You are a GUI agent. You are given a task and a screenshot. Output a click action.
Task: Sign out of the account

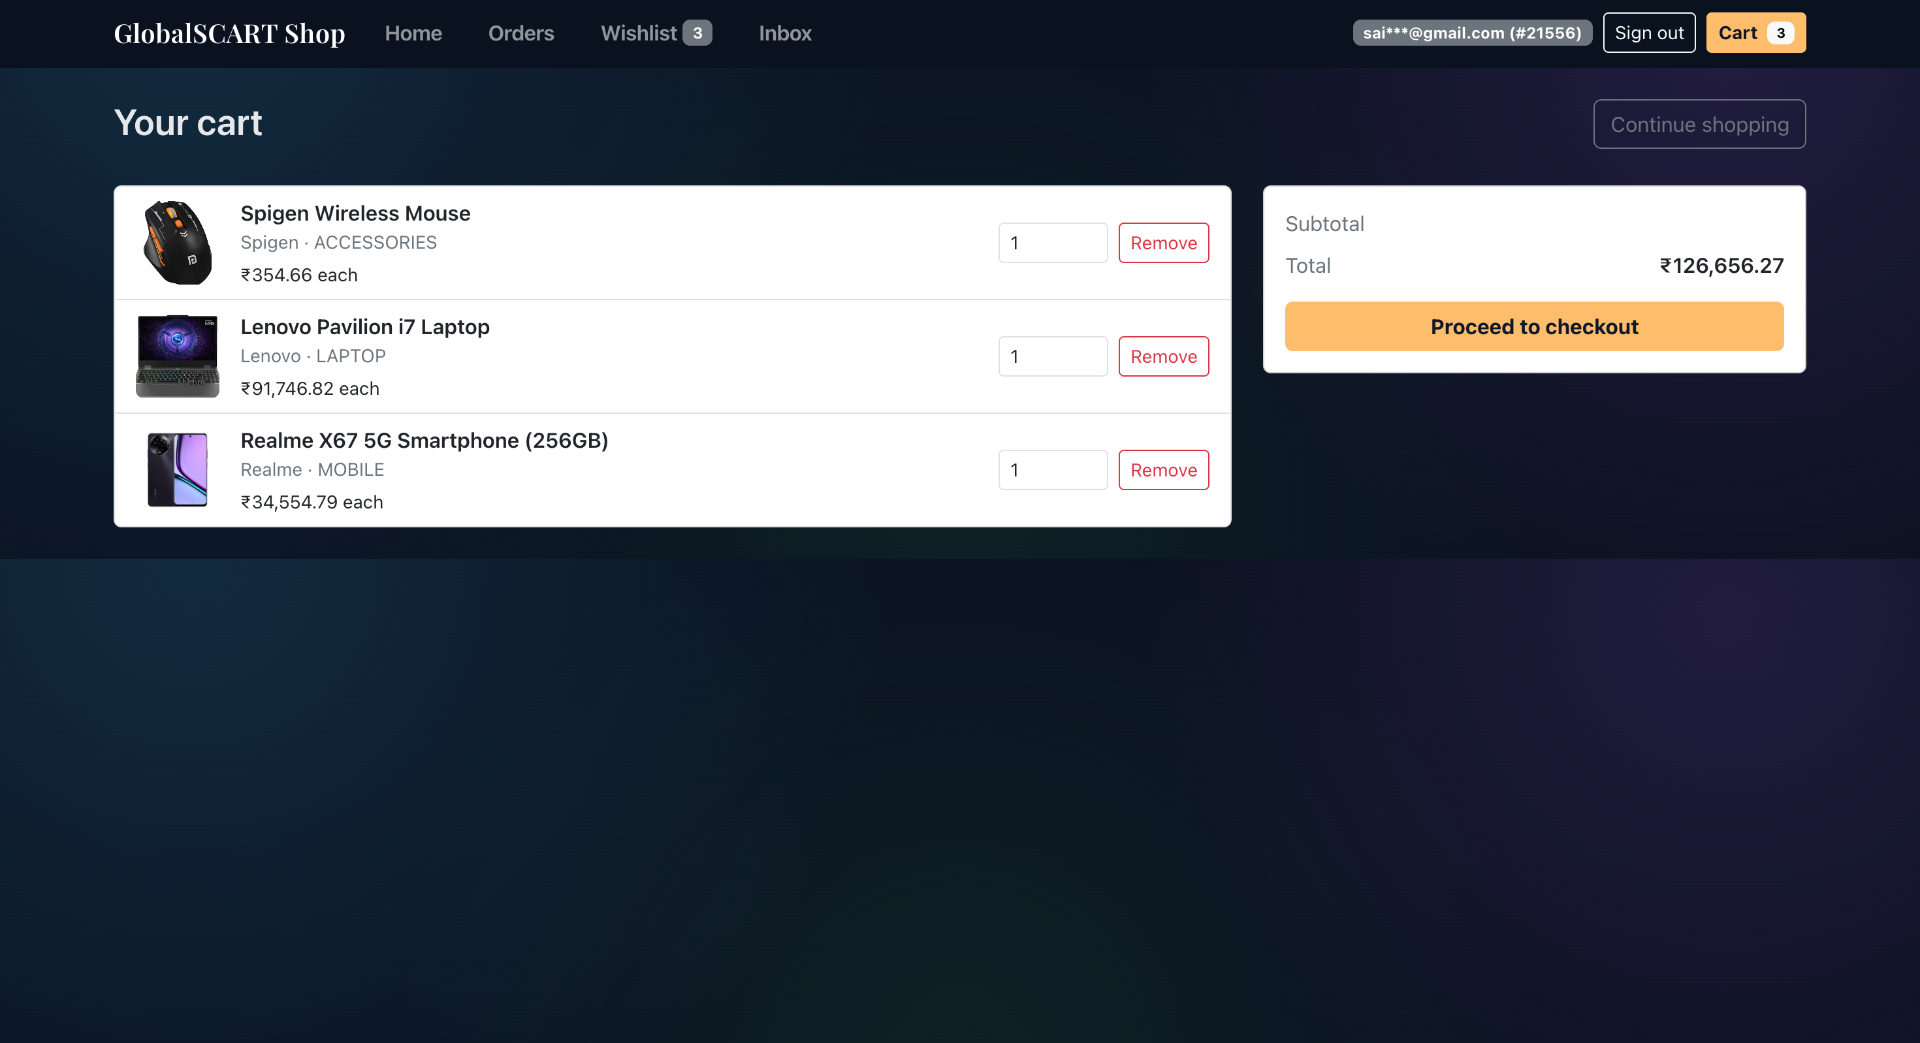click(x=1649, y=33)
